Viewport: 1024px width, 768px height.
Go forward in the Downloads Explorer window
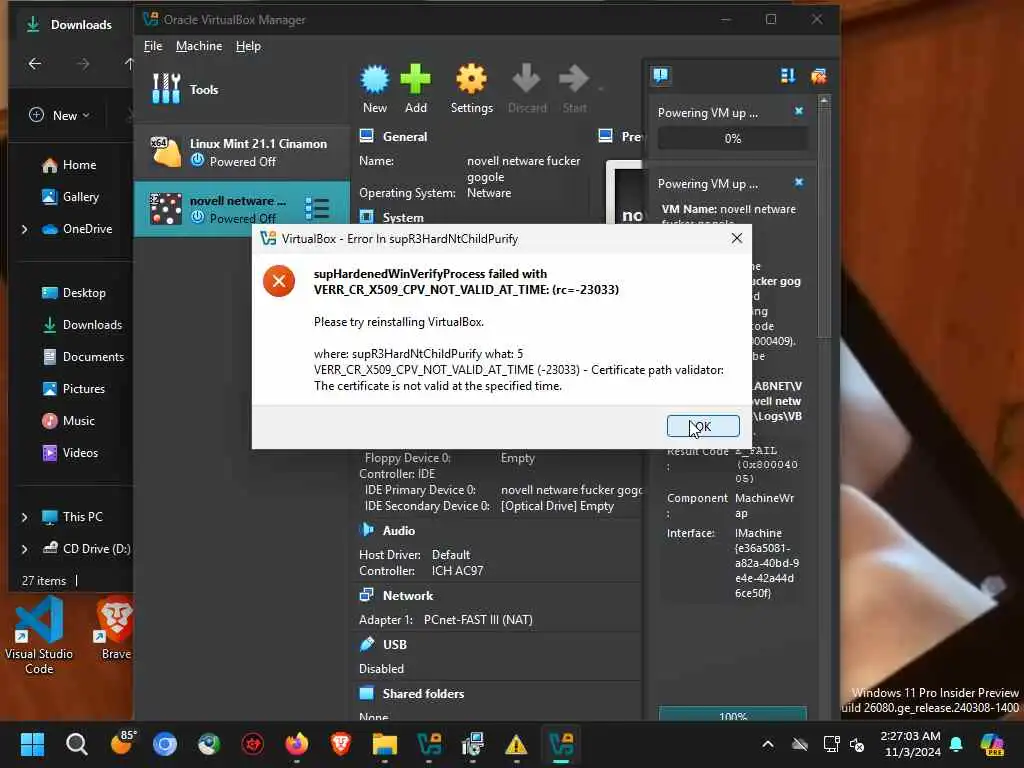[82, 63]
